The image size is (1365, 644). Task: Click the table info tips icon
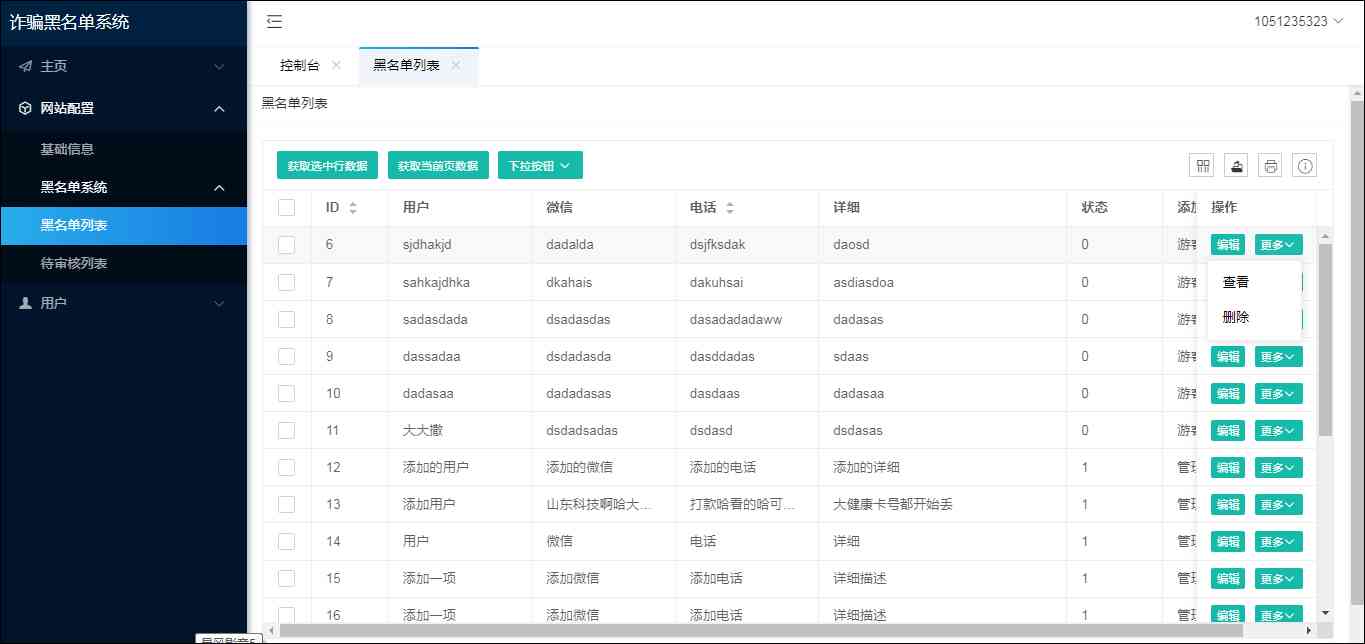[1305, 166]
